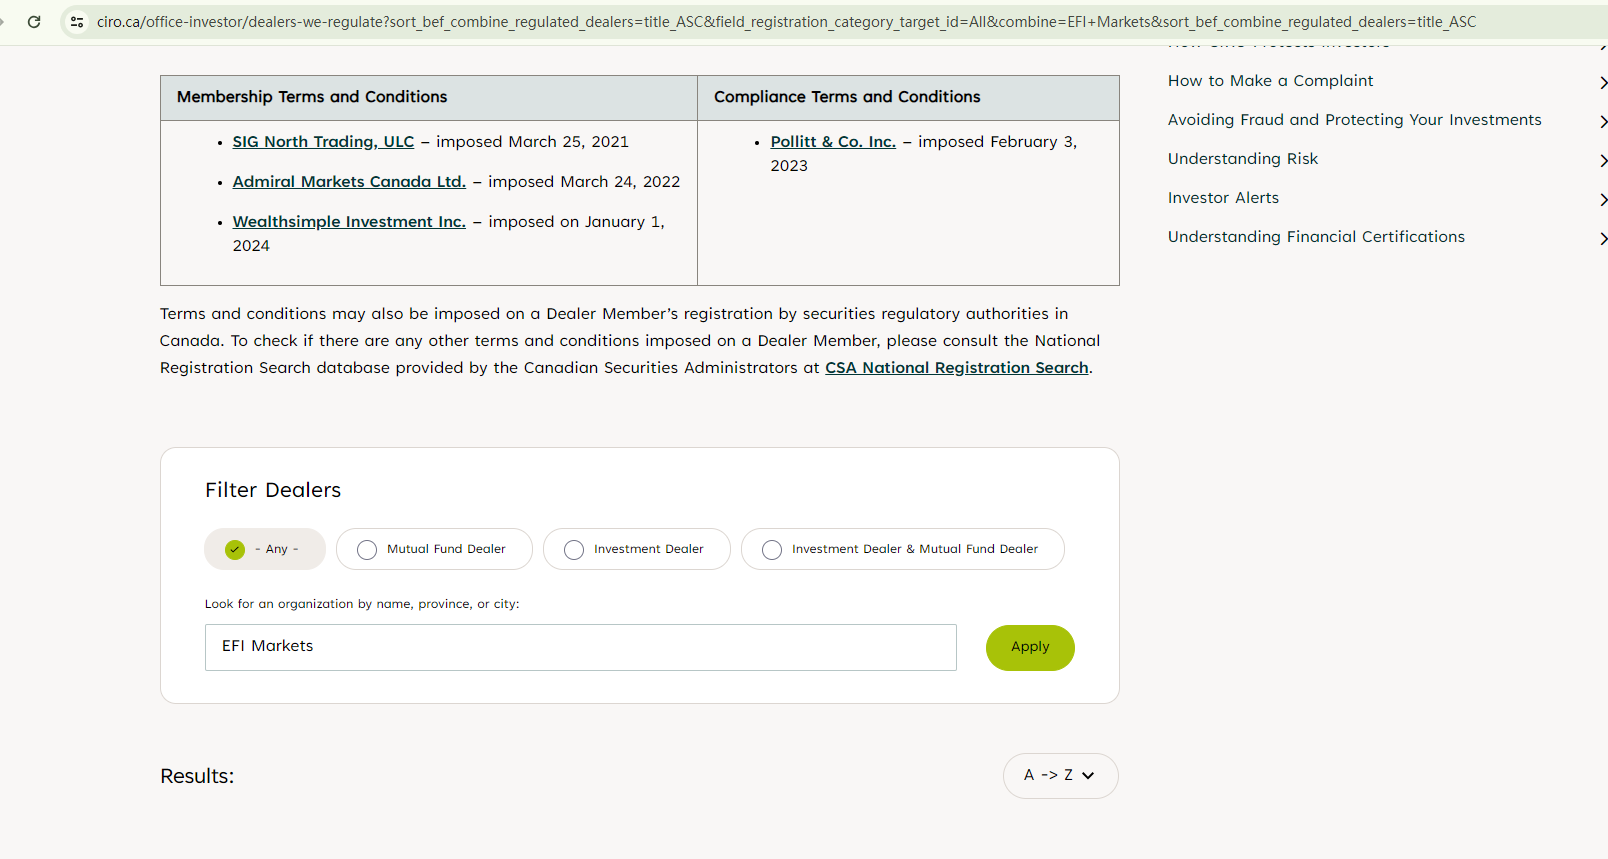Open the SIG North Trading, ULC link

[x=323, y=142]
